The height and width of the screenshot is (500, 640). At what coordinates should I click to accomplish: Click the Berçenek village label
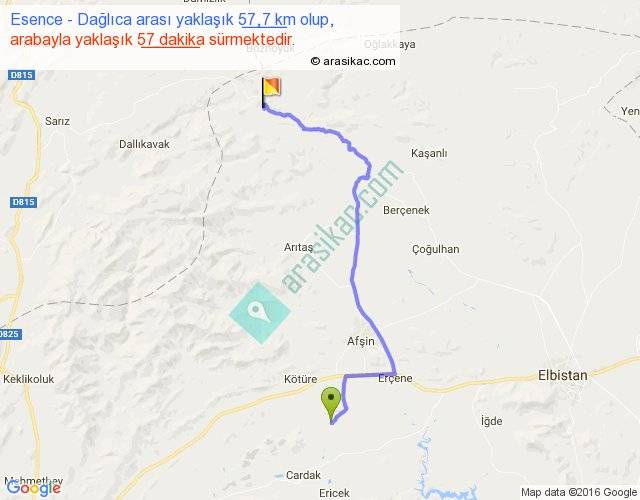[x=406, y=210]
